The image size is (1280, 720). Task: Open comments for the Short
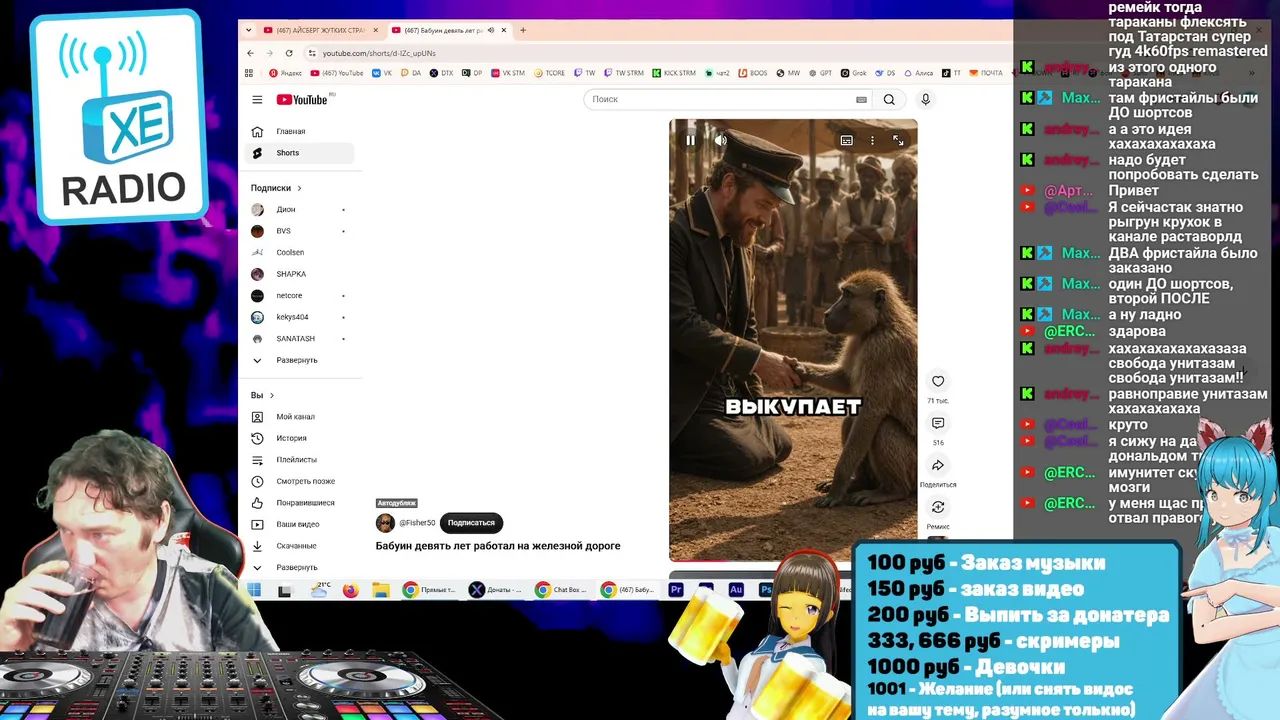coord(938,423)
